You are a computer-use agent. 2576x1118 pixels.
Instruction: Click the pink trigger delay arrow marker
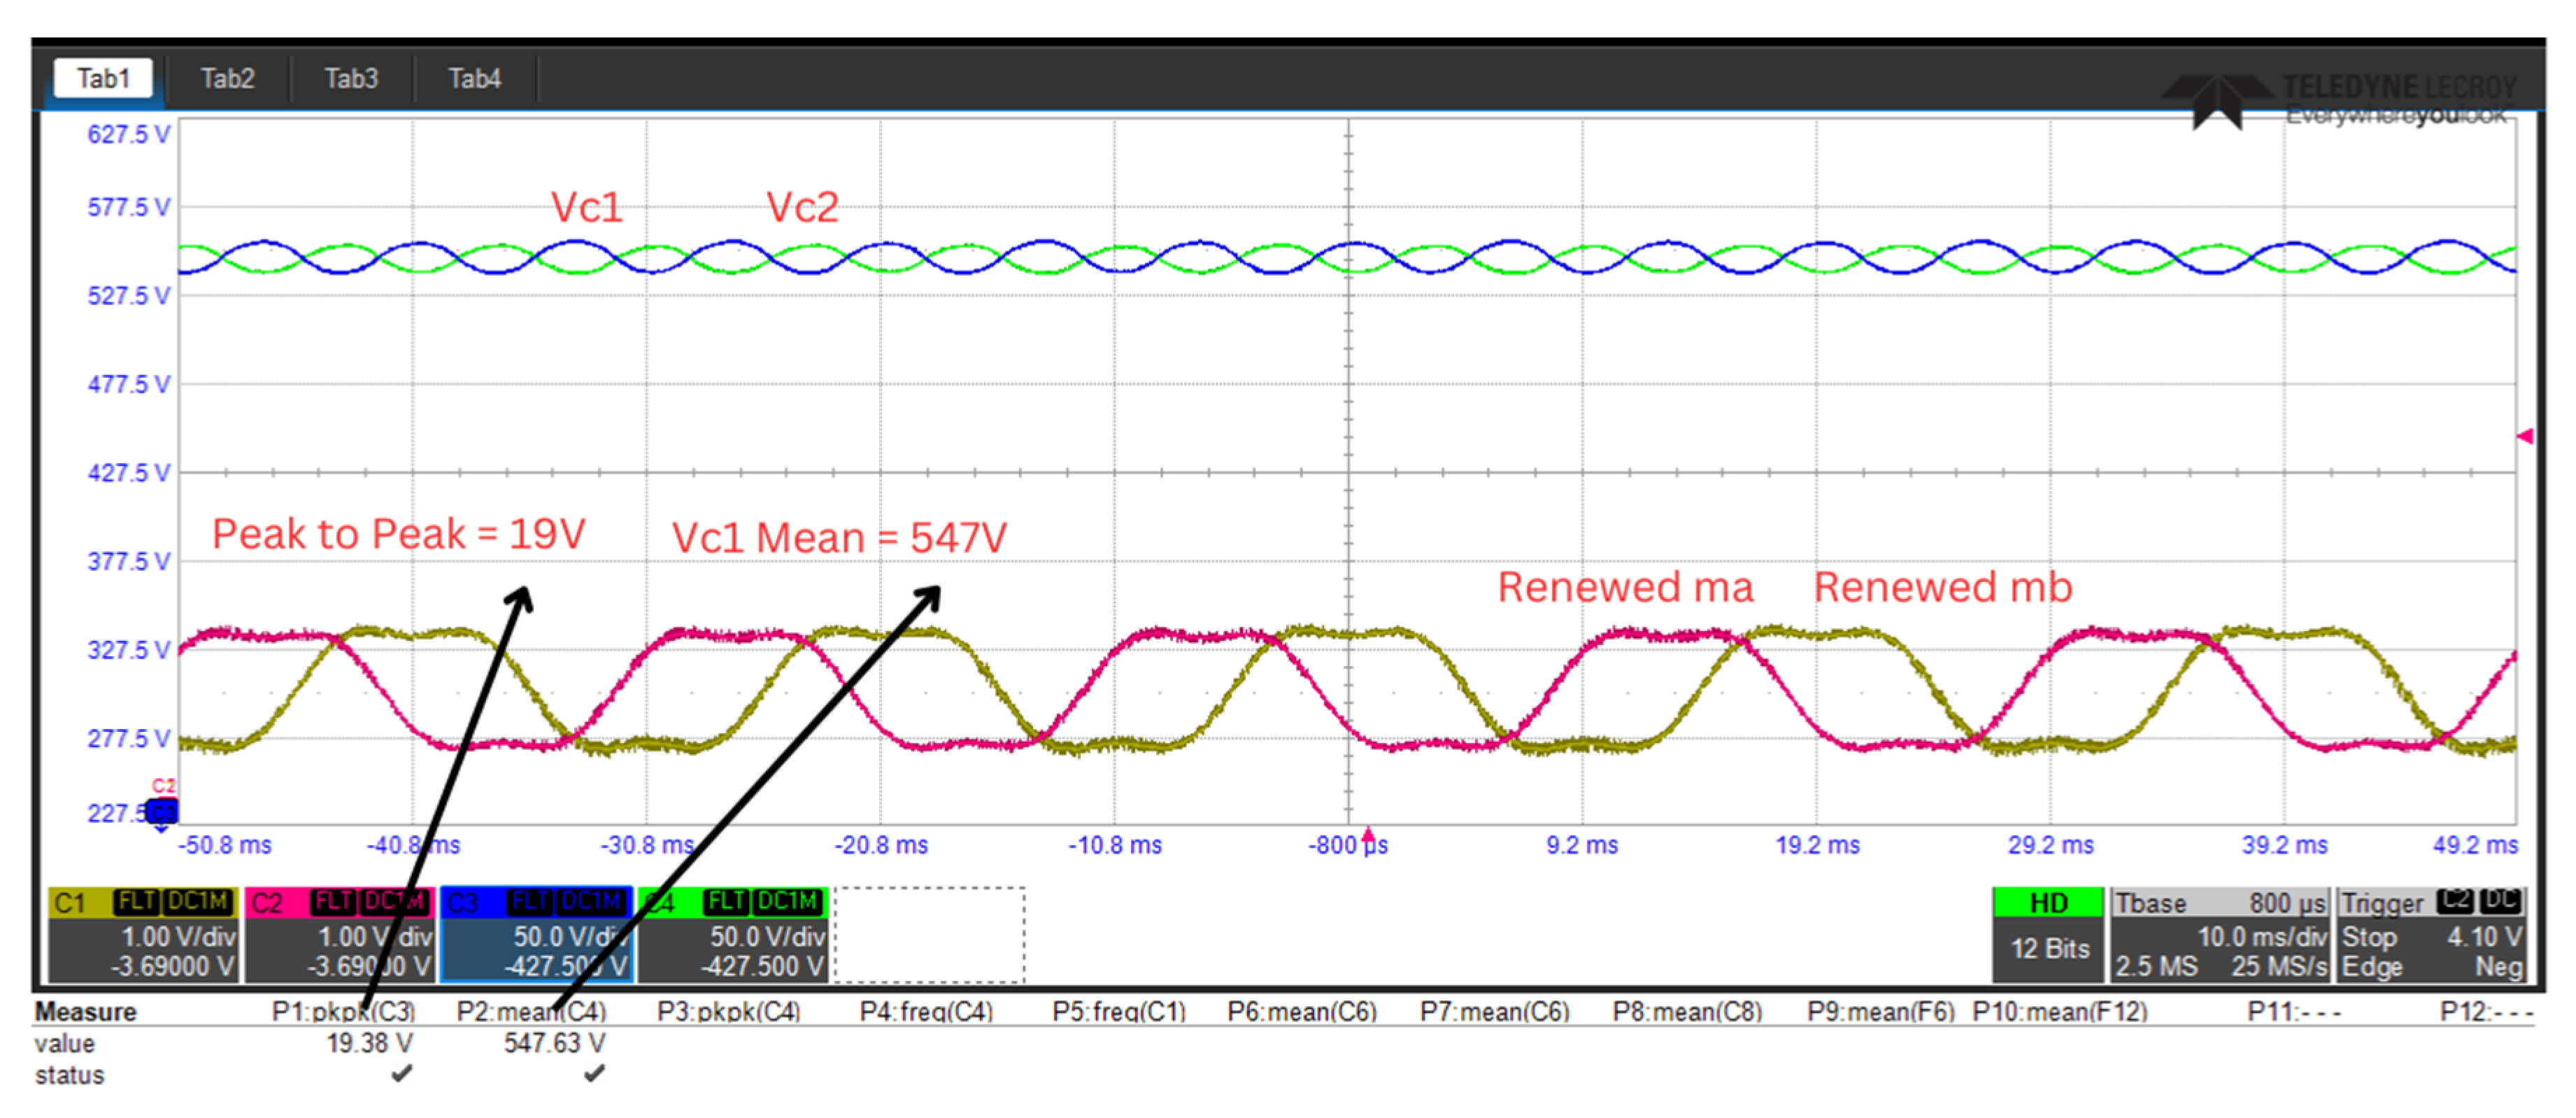(x=1368, y=834)
